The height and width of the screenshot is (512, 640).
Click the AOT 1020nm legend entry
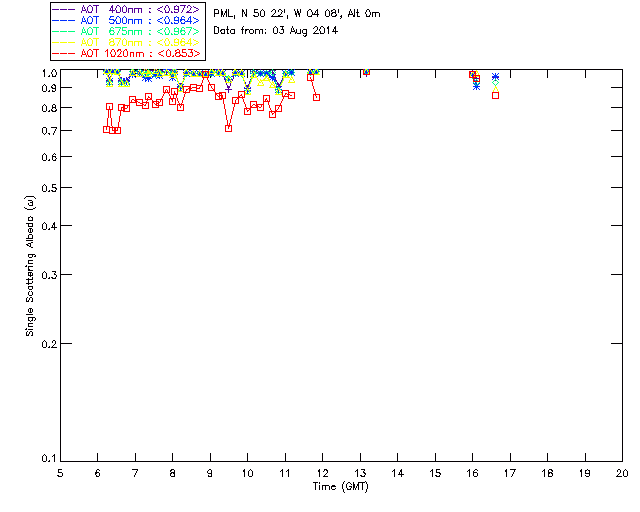click(x=127, y=53)
